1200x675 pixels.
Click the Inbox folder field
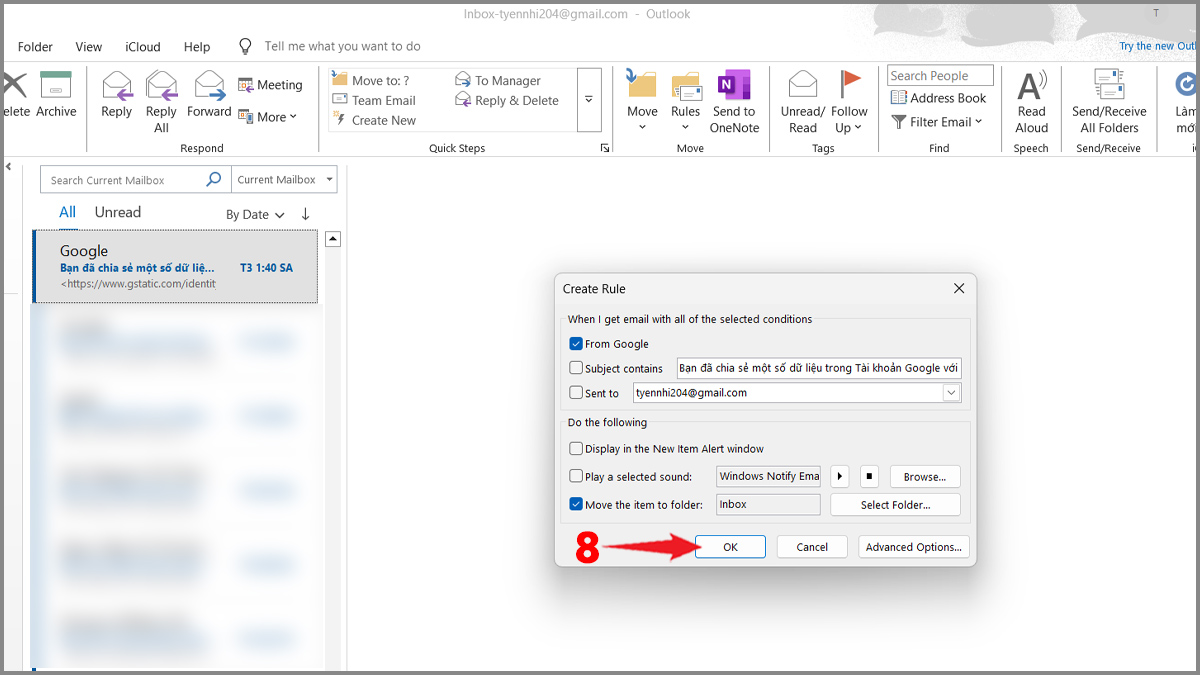[x=769, y=504]
